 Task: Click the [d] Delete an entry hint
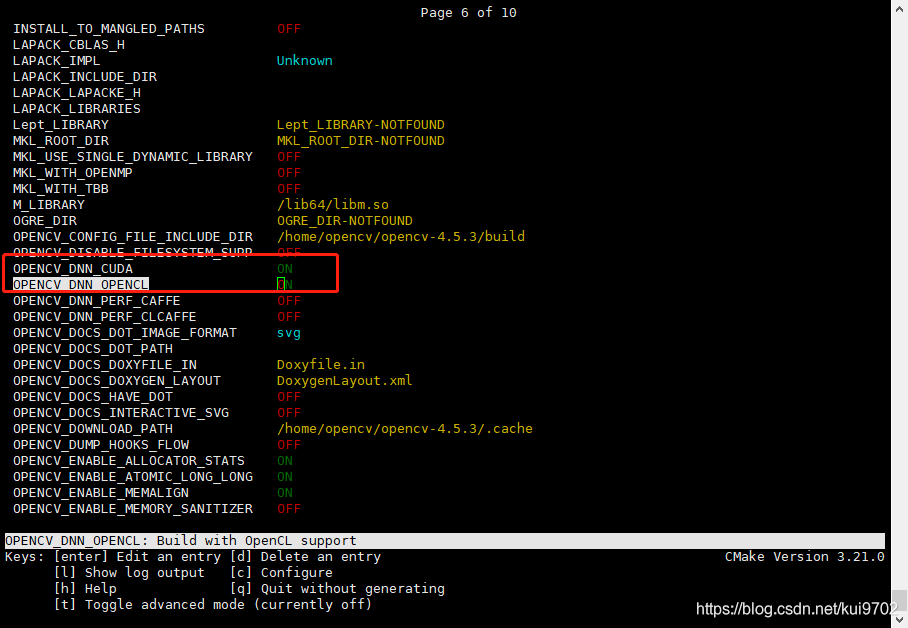[305, 557]
